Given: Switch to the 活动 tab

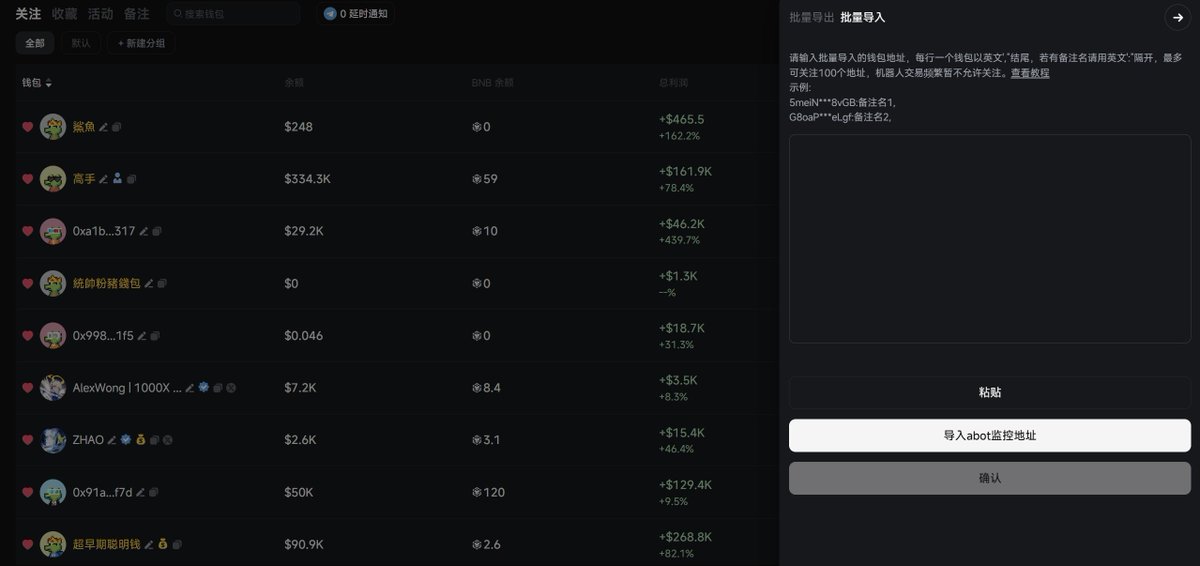Looking at the screenshot, I should [100, 14].
